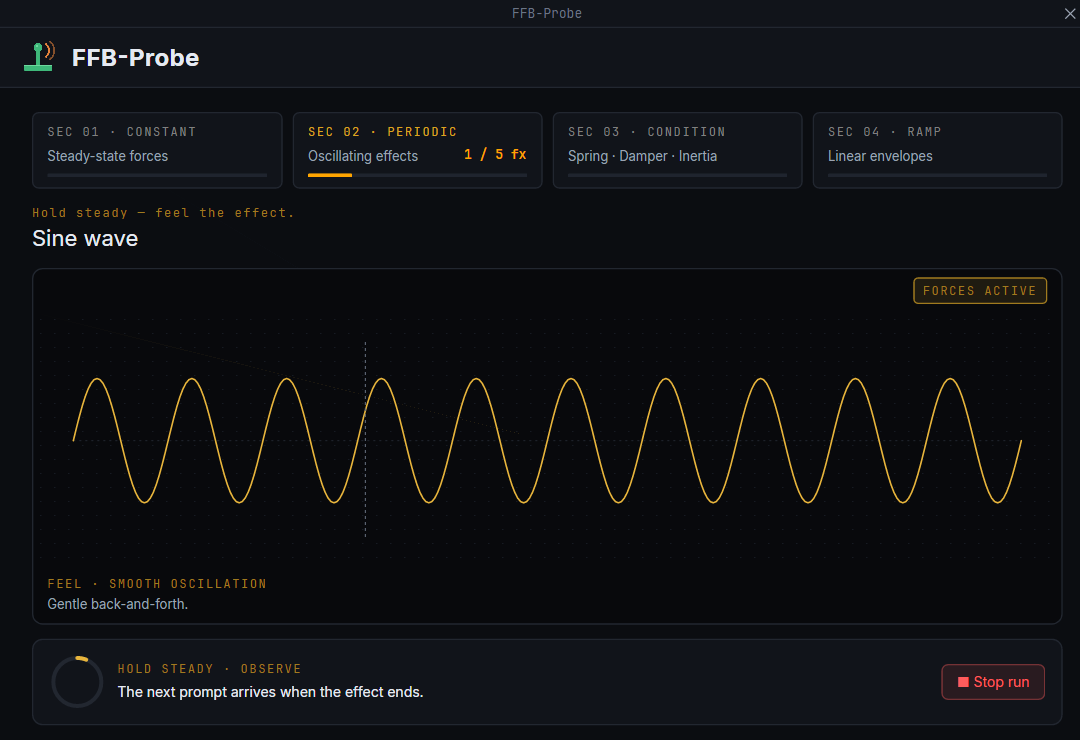Click the "Linear envelopes" subtitle

click(880, 156)
